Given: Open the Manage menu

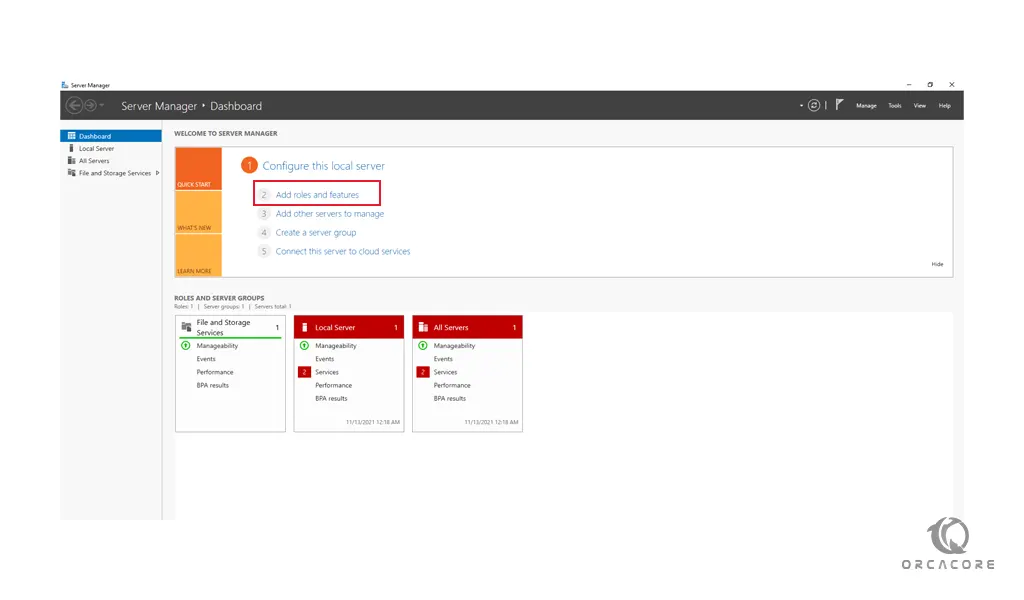Looking at the screenshot, I should pyautogui.click(x=866, y=105).
